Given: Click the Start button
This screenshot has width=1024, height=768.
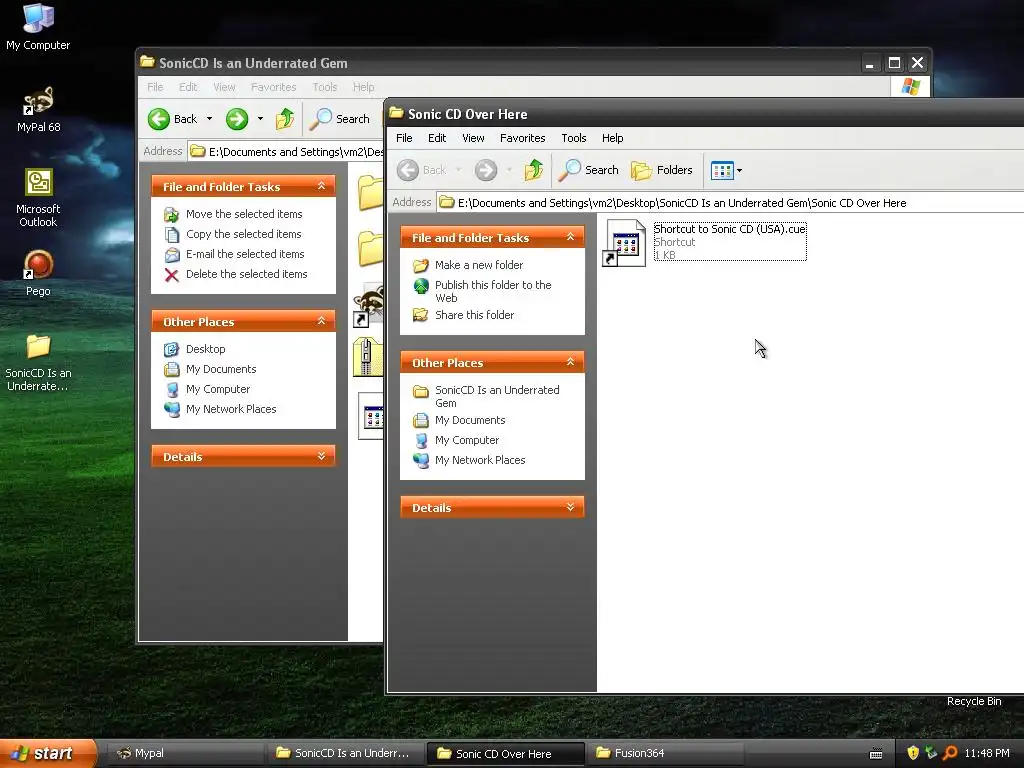Looking at the screenshot, I should coord(48,753).
